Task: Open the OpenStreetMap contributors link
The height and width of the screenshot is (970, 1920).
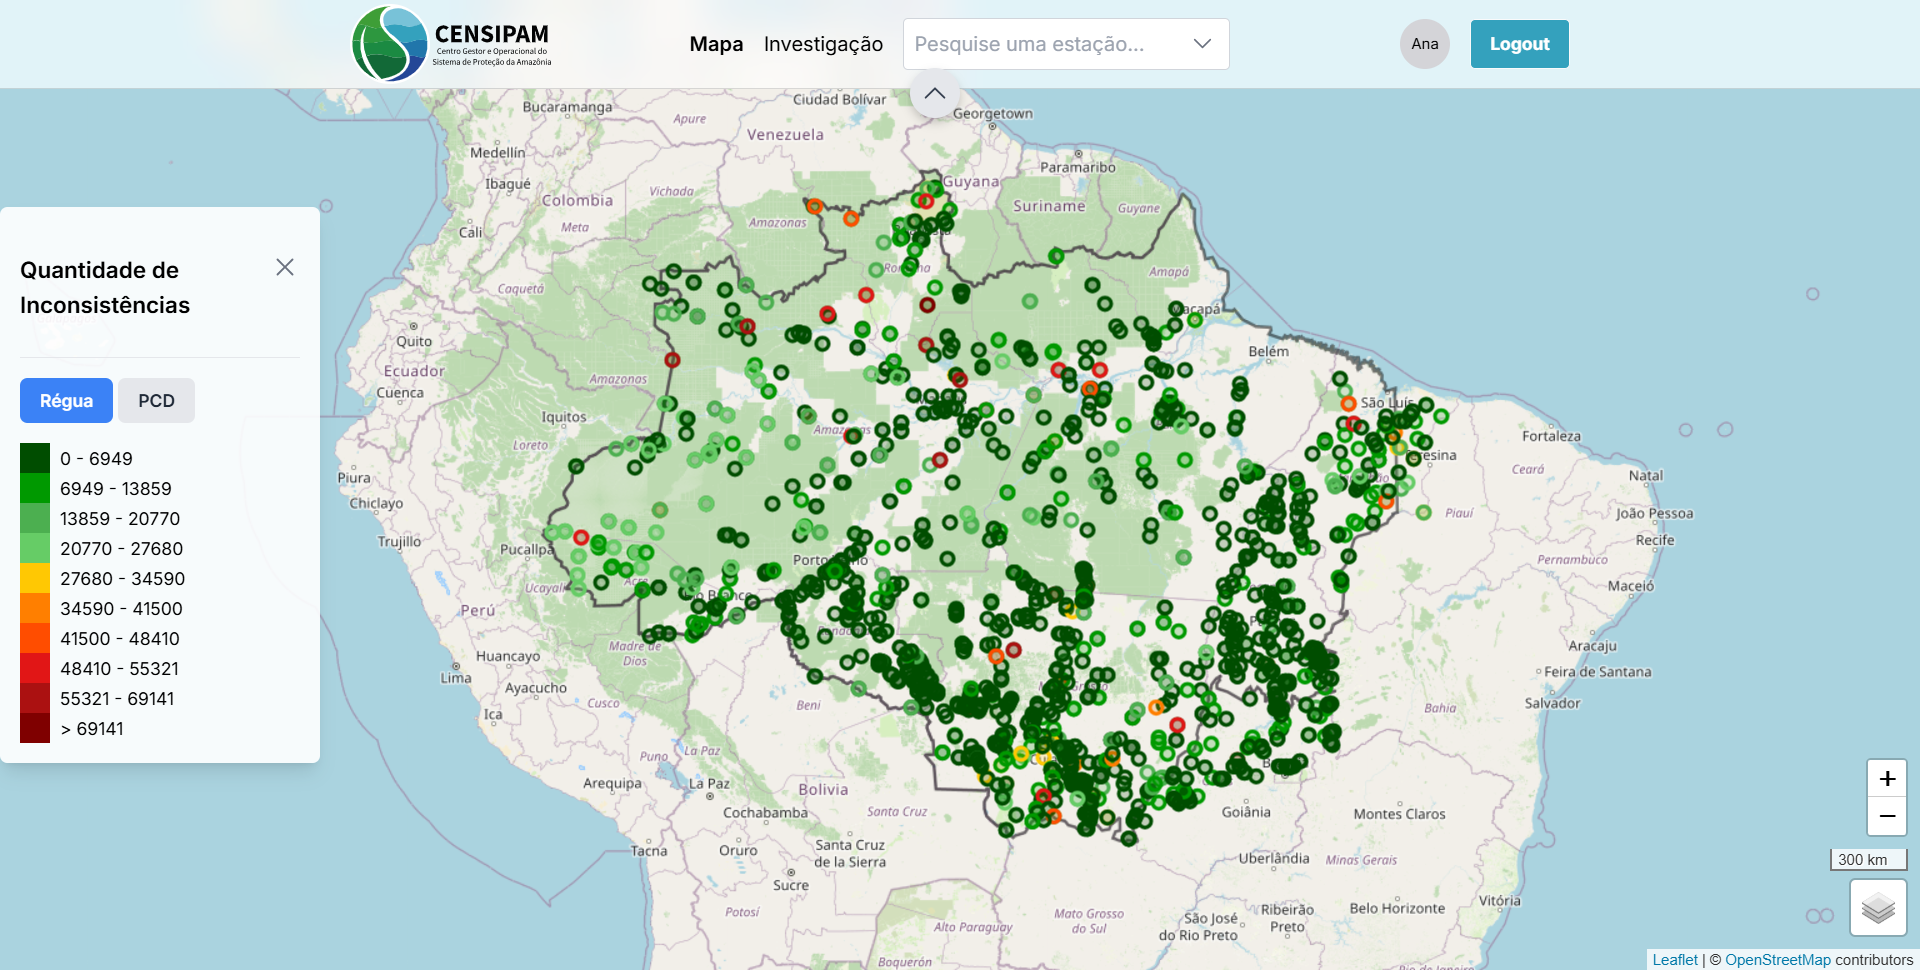Action: (1777, 960)
